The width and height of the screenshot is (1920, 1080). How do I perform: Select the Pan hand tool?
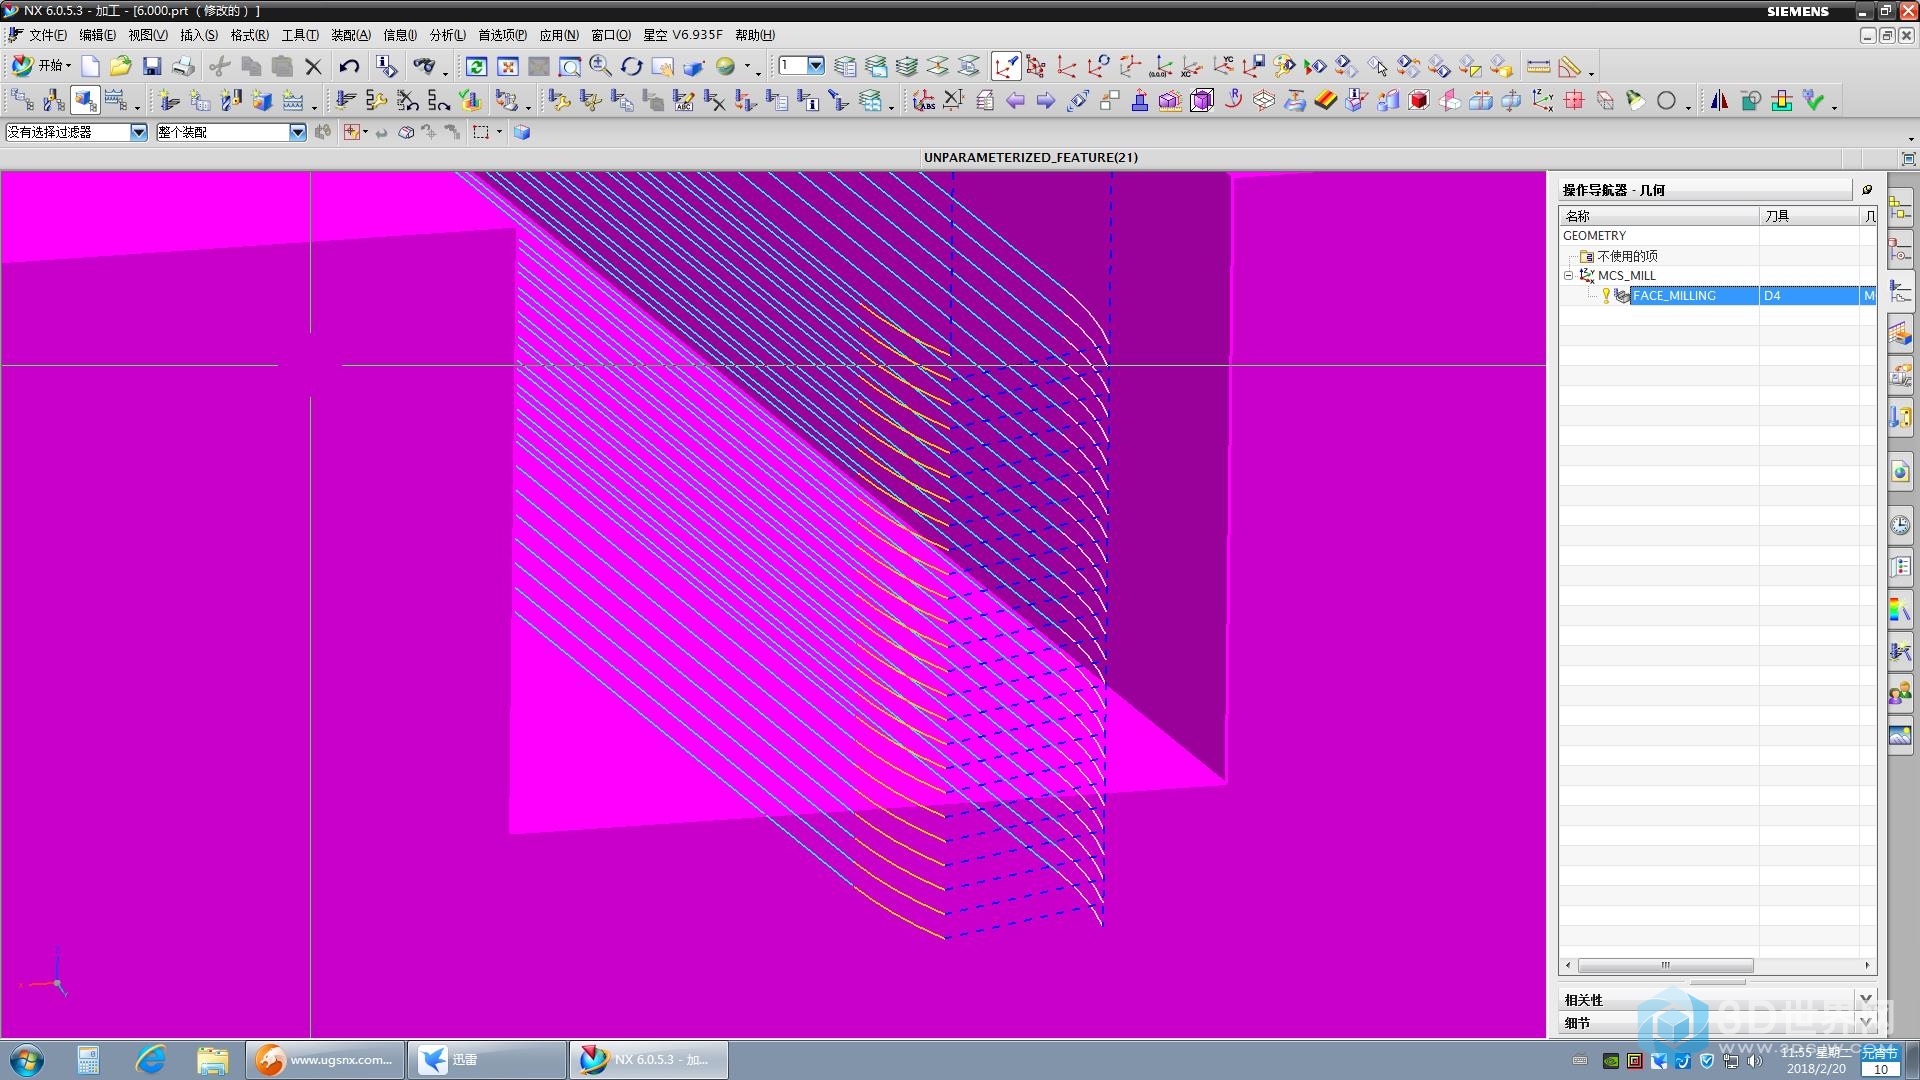pos(663,66)
